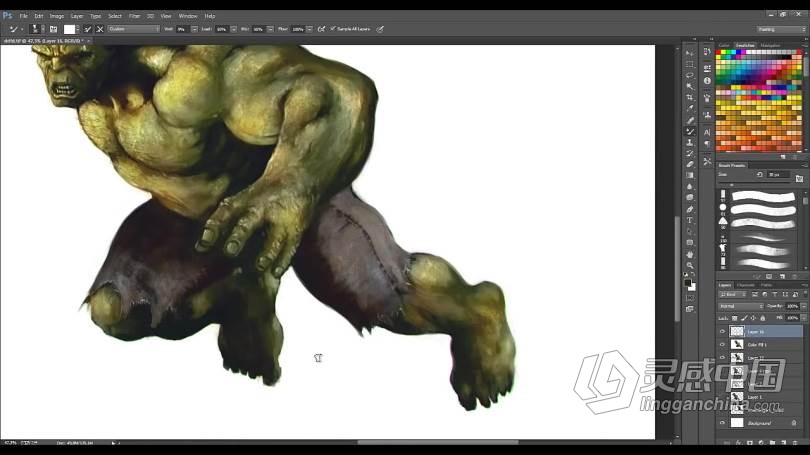
Task: Select the Magic Wand tool
Action: [690, 86]
